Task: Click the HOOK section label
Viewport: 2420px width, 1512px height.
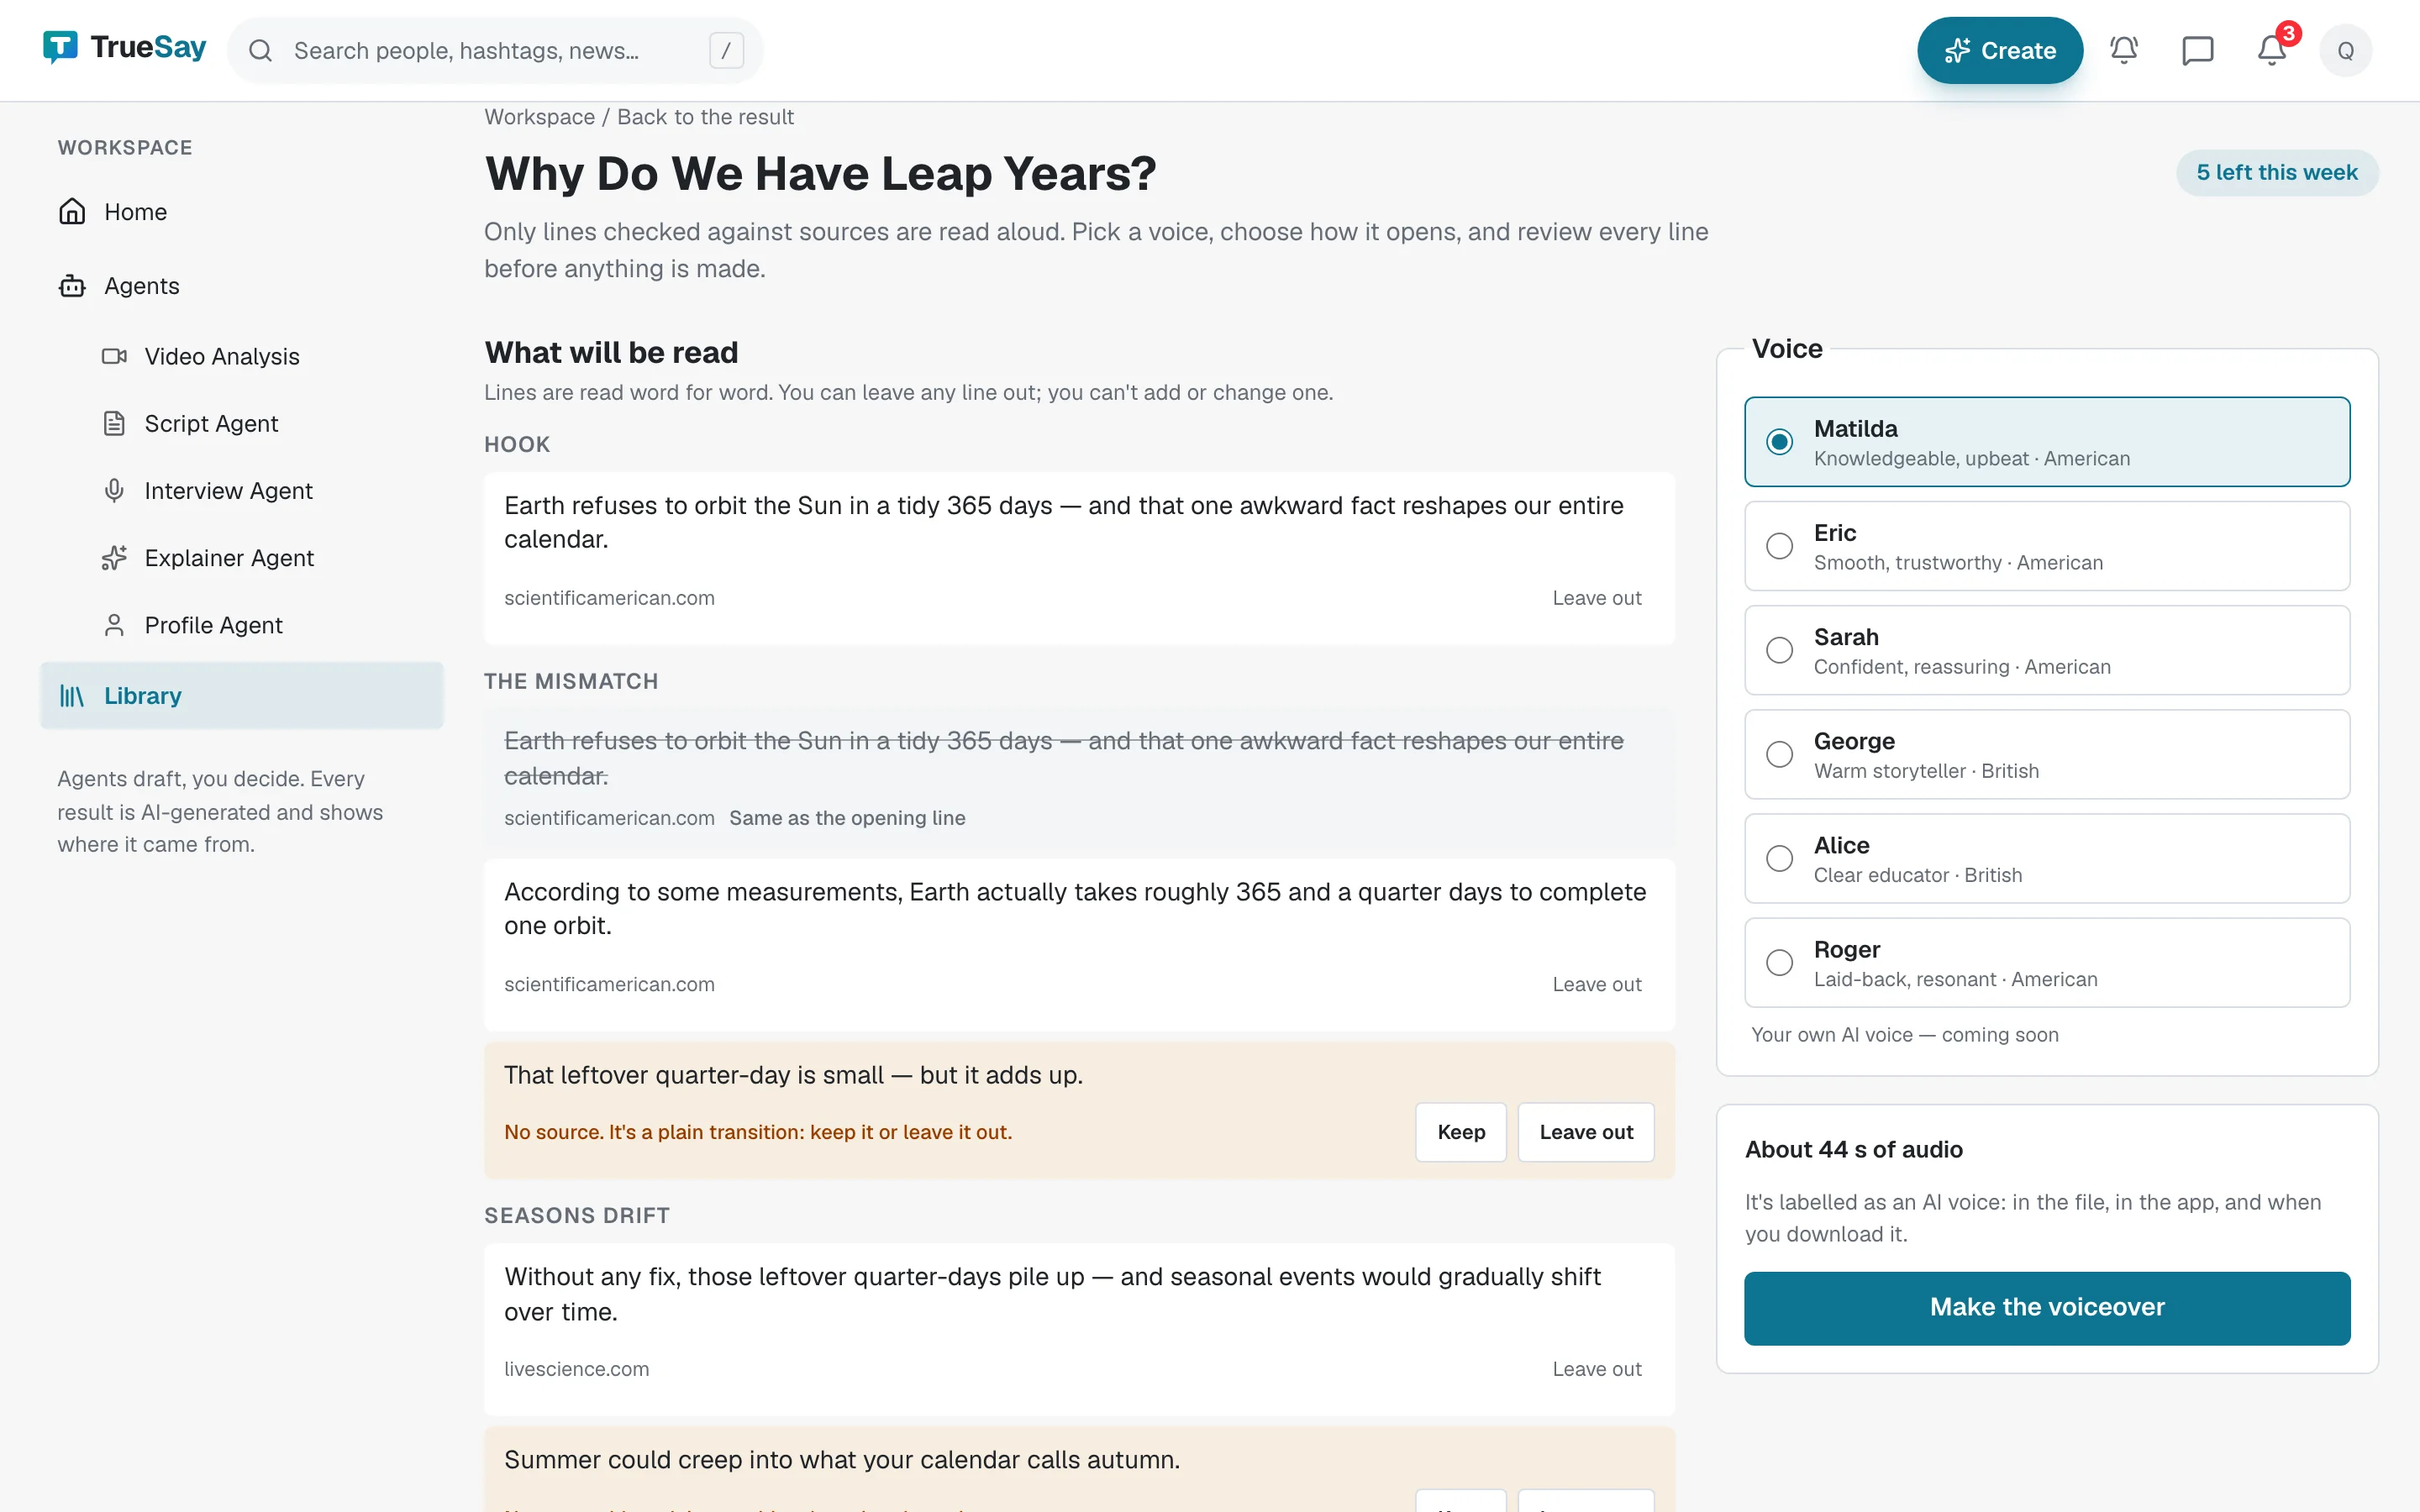Action: pos(517,444)
